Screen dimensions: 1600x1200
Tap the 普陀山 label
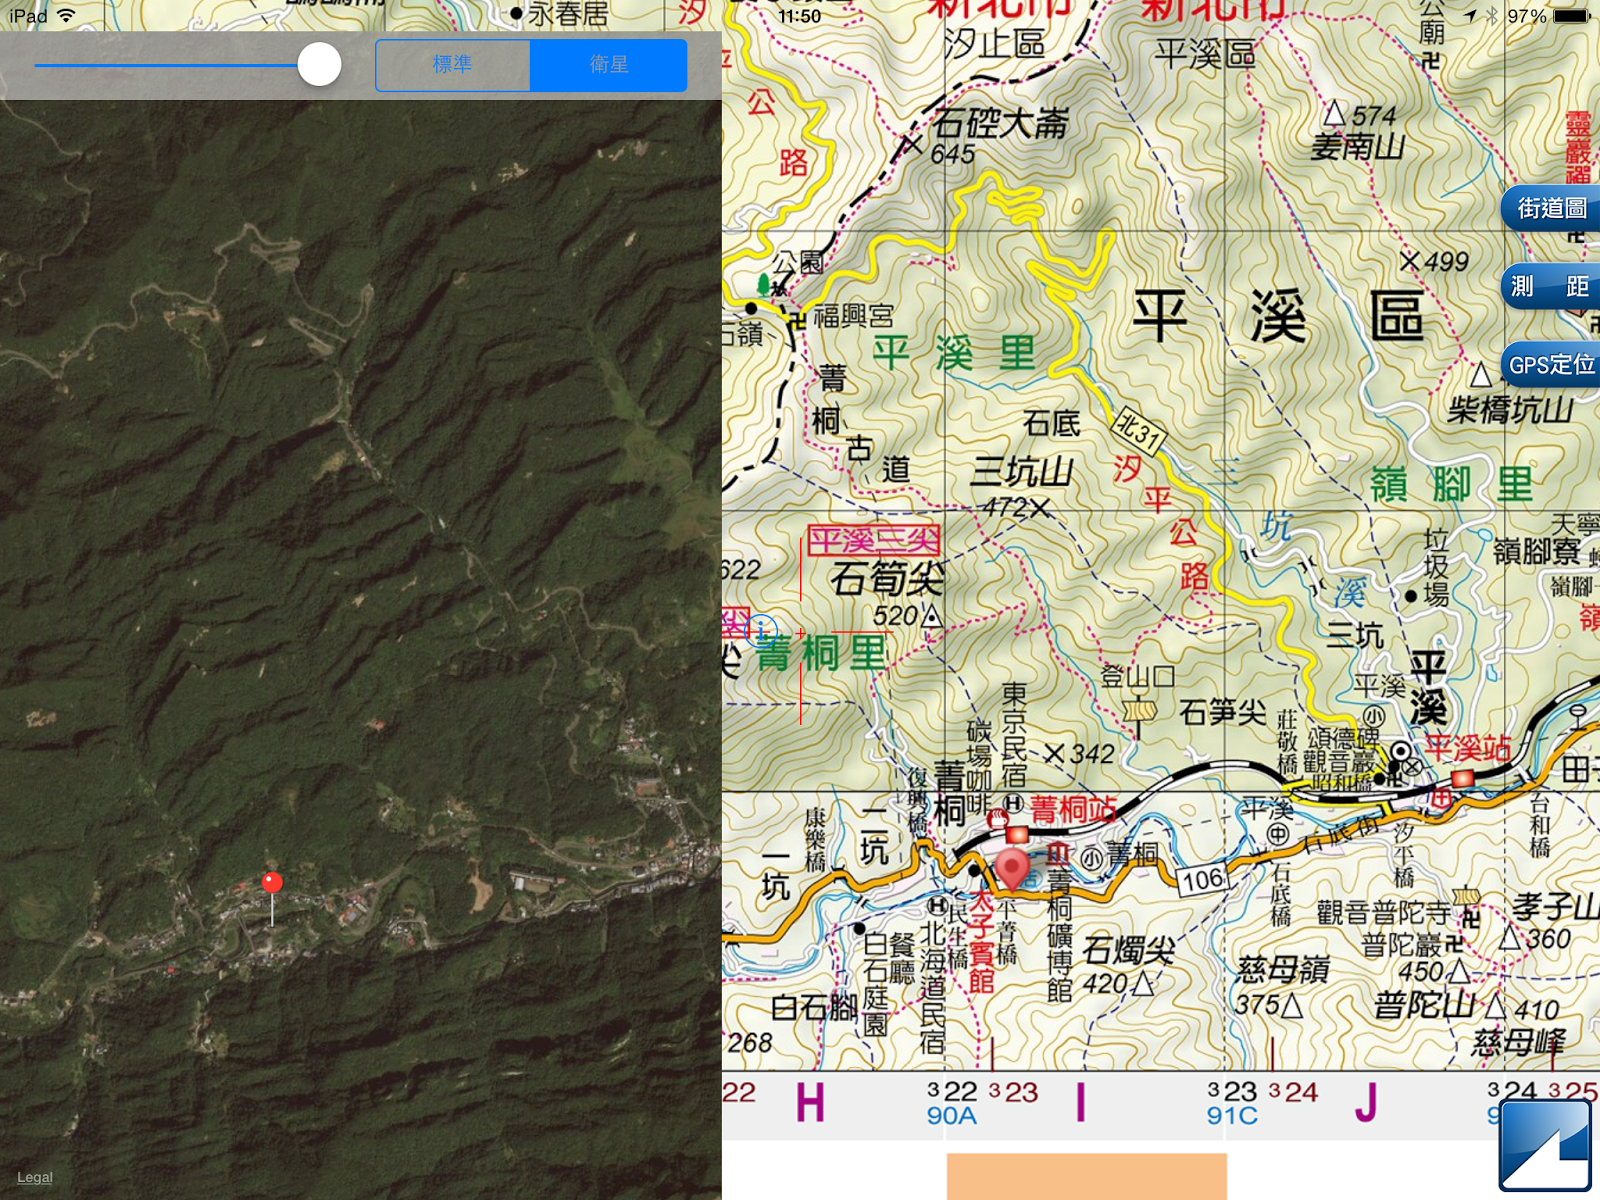coord(1424,1004)
